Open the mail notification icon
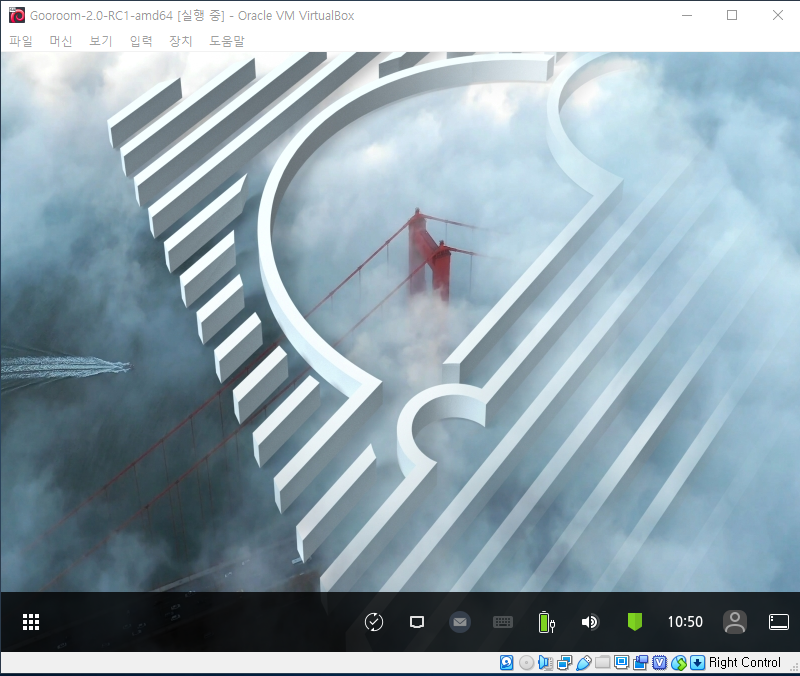800x676 pixels. click(x=460, y=622)
